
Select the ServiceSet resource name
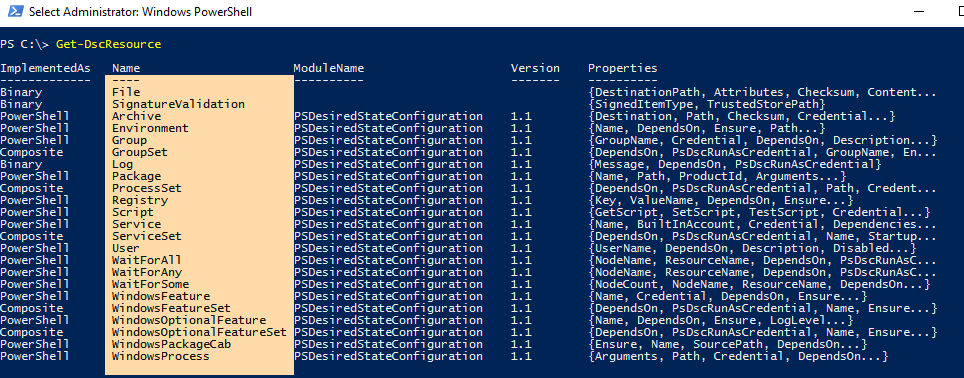coord(147,236)
